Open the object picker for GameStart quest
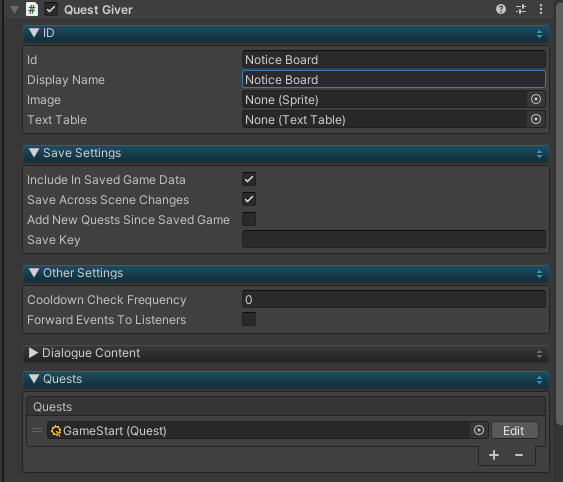Screen dimensions: 563x482 click(x=479, y=430)
